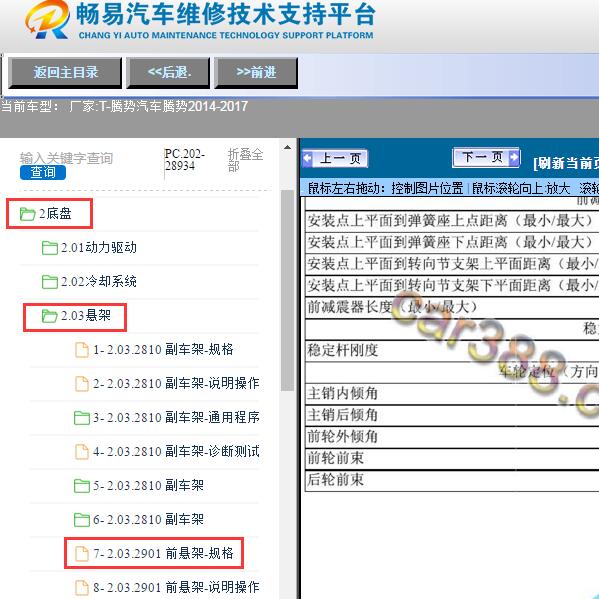Click the 后轮前束 row
This screenshot has height=599, width=599.
(x=452, y=480)
